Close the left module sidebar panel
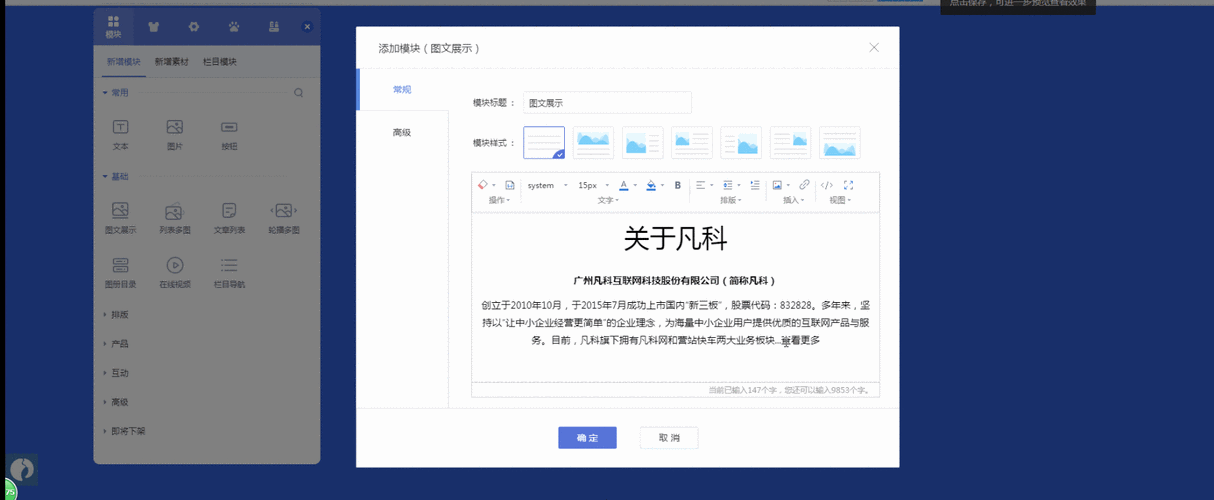This screenshot has width=1214, height=500. pyautogui.click(x=307, y=27)
